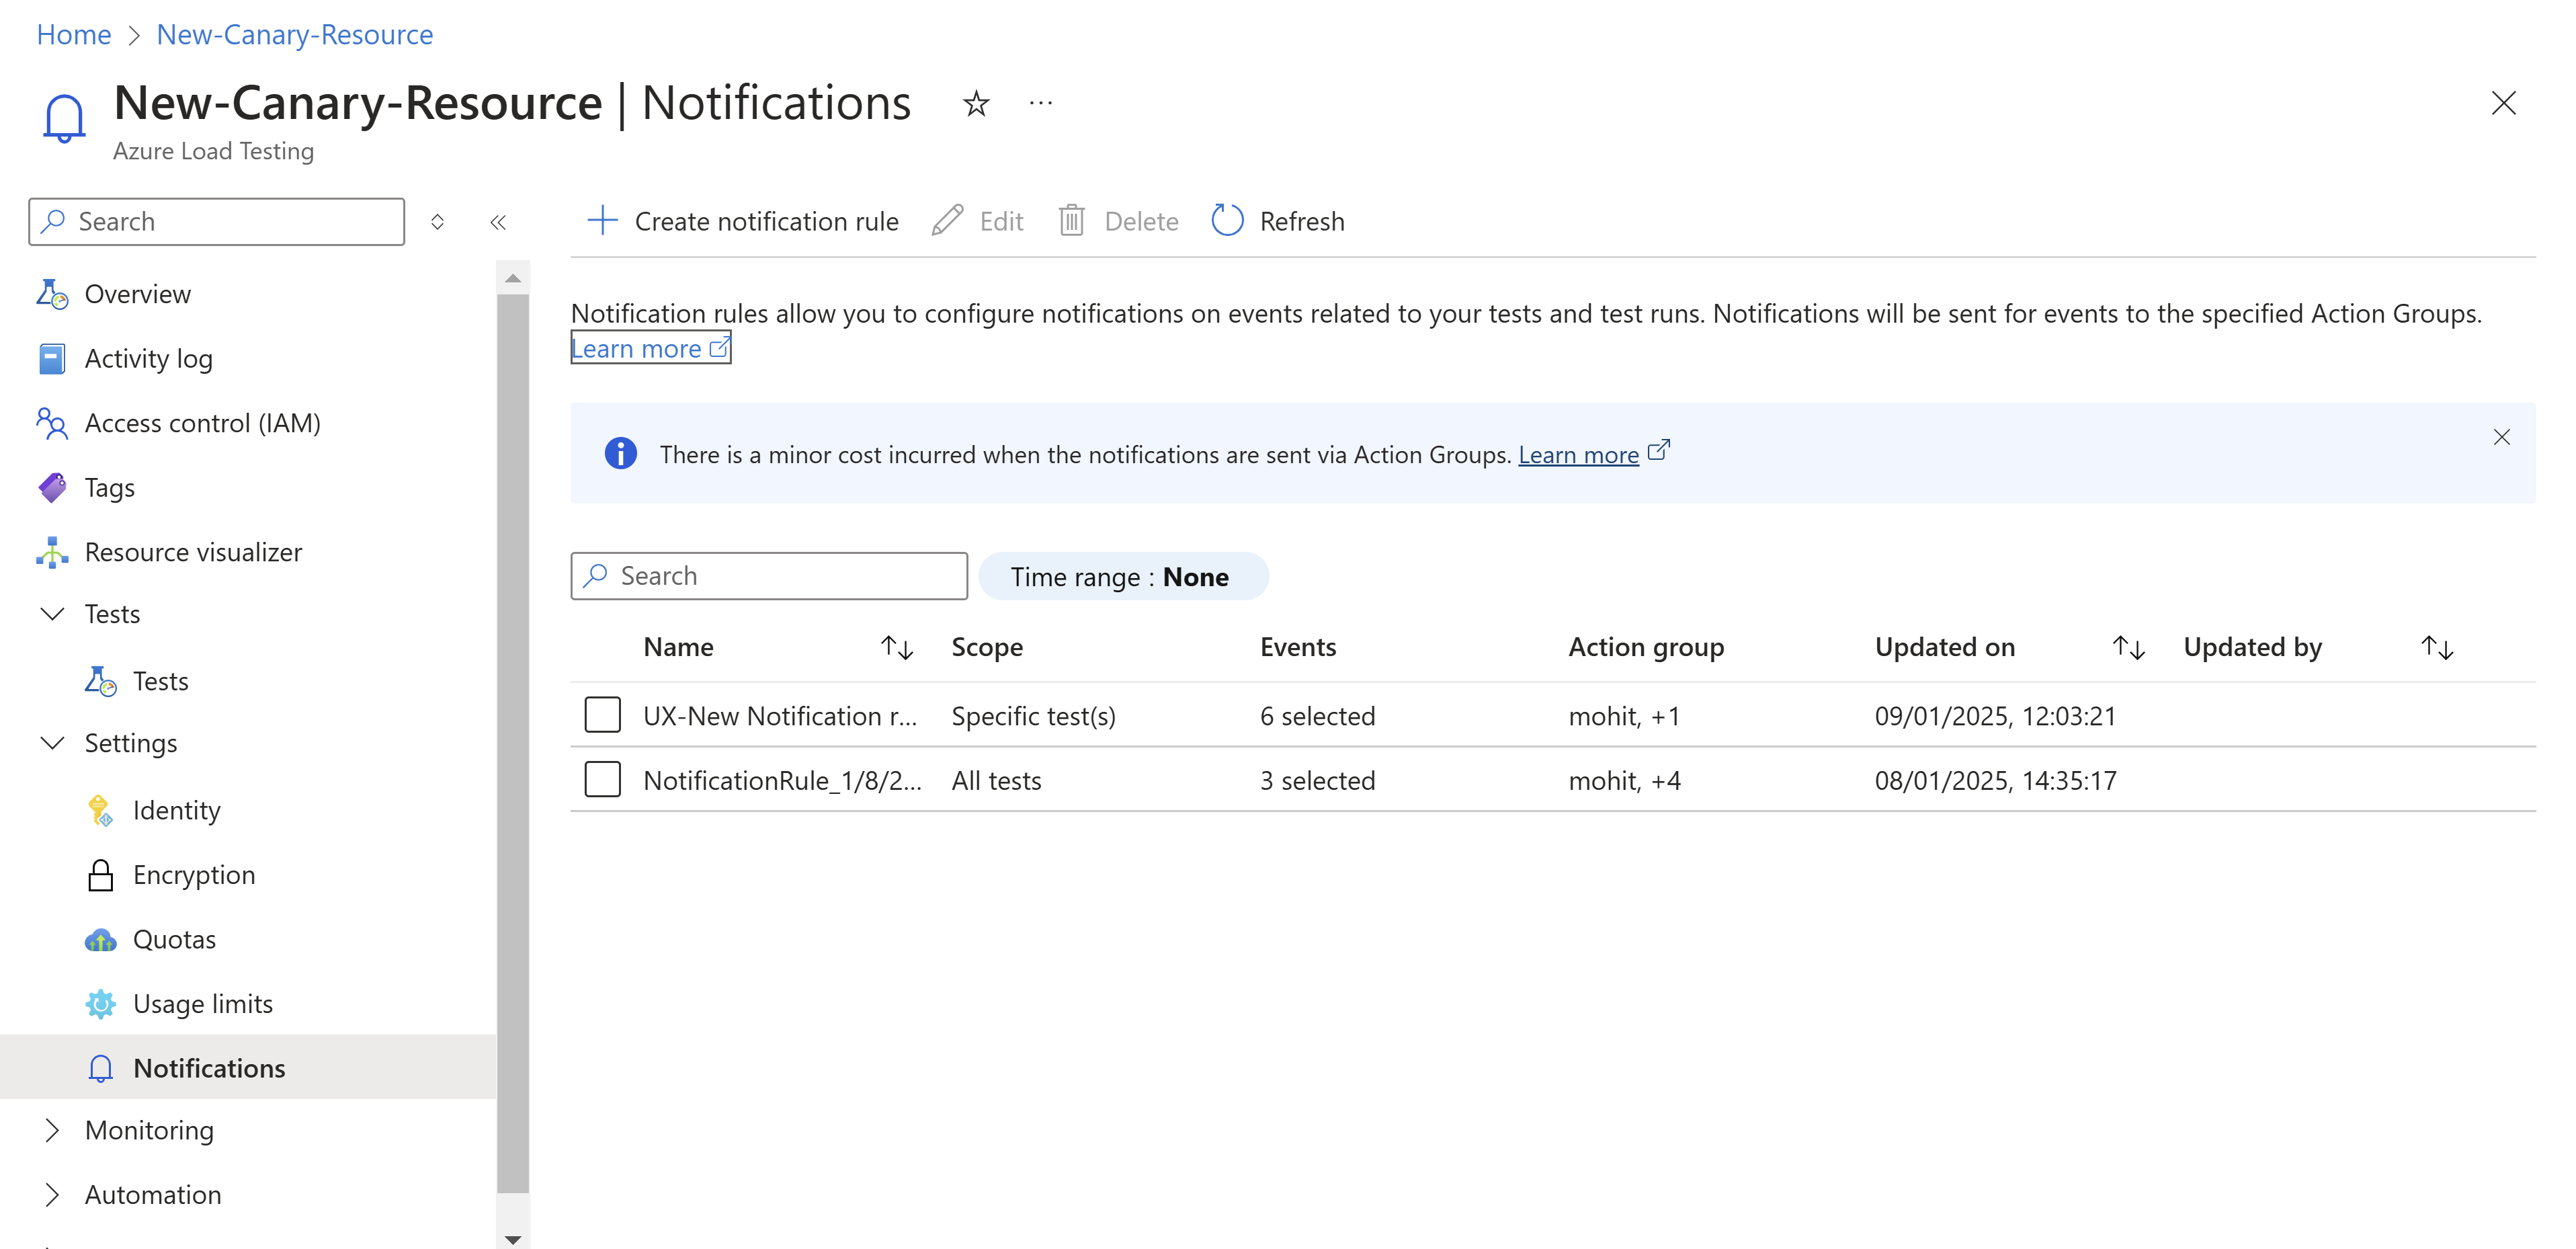Collapse the sidebar with double chevron
Image resolution: width=2576 pixels, height=1249 pixels.
click(x=498, y=222)
